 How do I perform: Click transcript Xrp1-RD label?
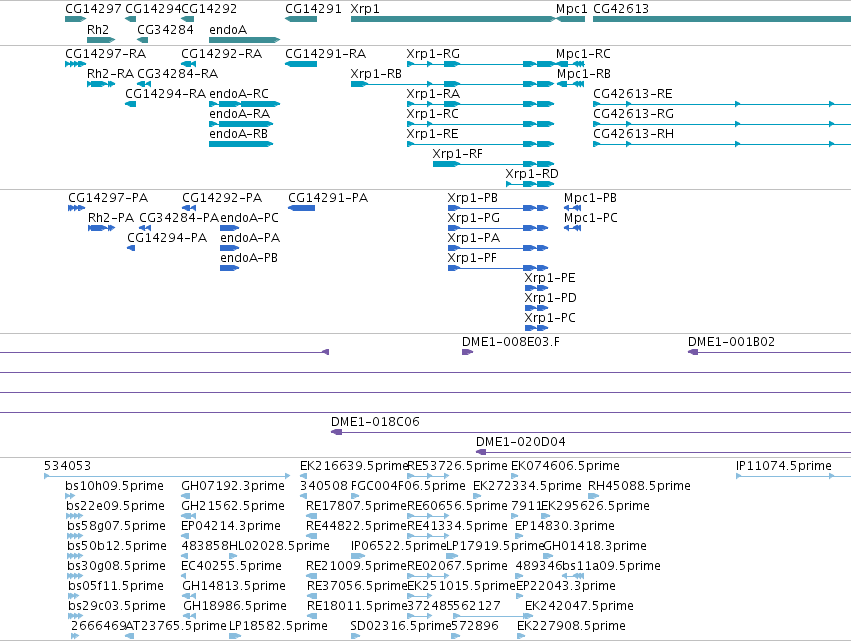coord(532,174)
